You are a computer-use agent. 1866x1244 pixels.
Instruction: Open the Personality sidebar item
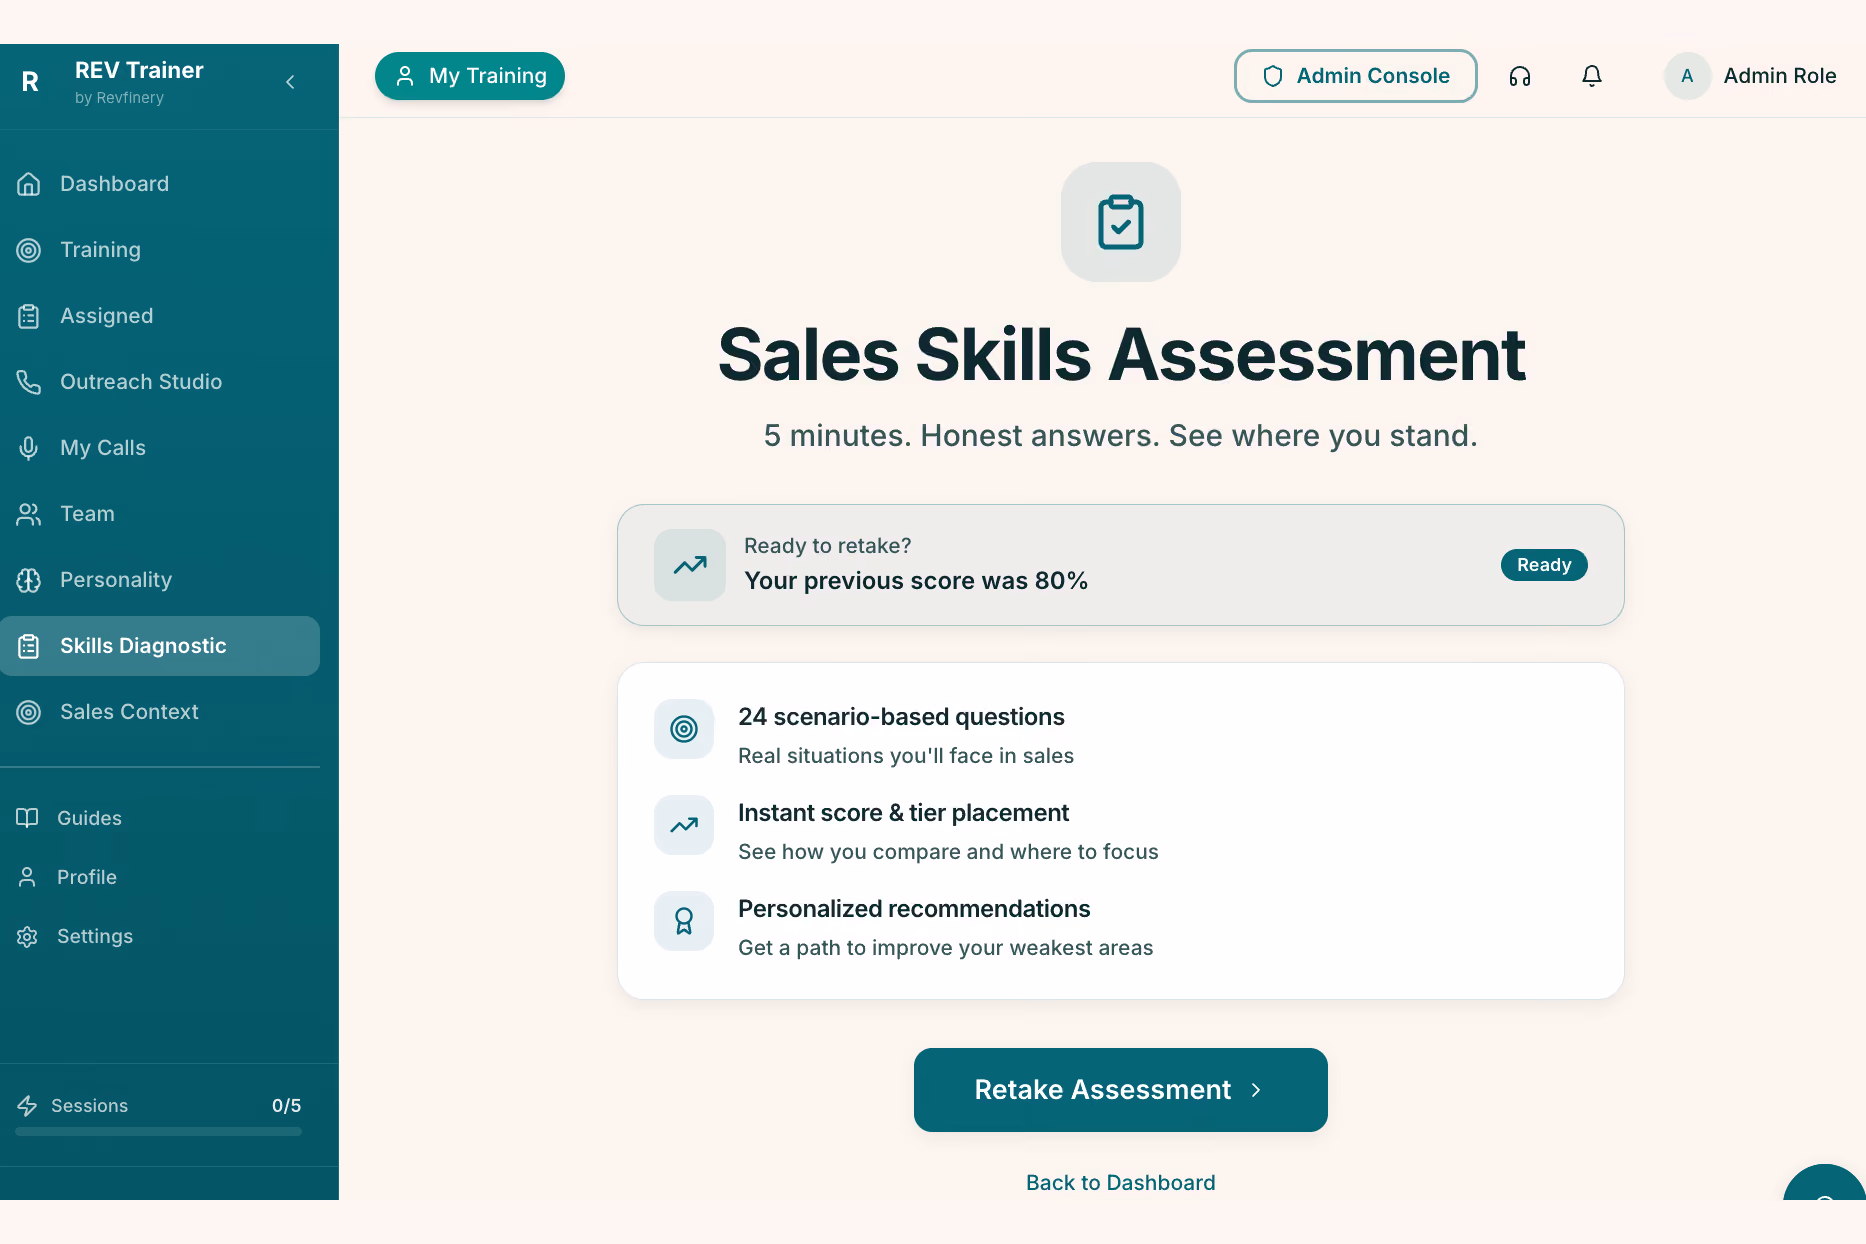click(x=160, y=580)
